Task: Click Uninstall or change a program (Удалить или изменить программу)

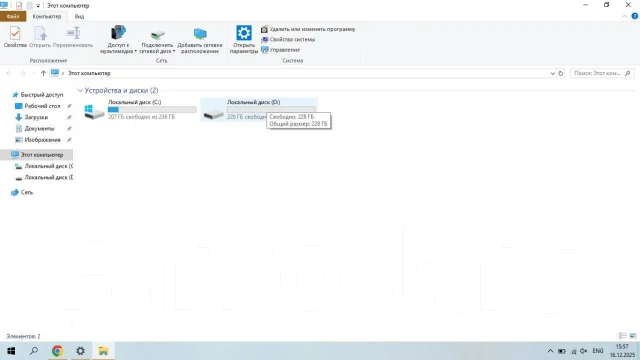Action: click(308, 29)
